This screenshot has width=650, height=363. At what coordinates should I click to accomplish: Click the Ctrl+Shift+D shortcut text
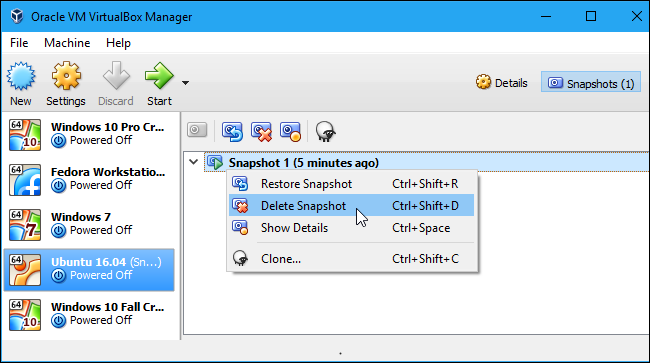click(x=425, y=206)
